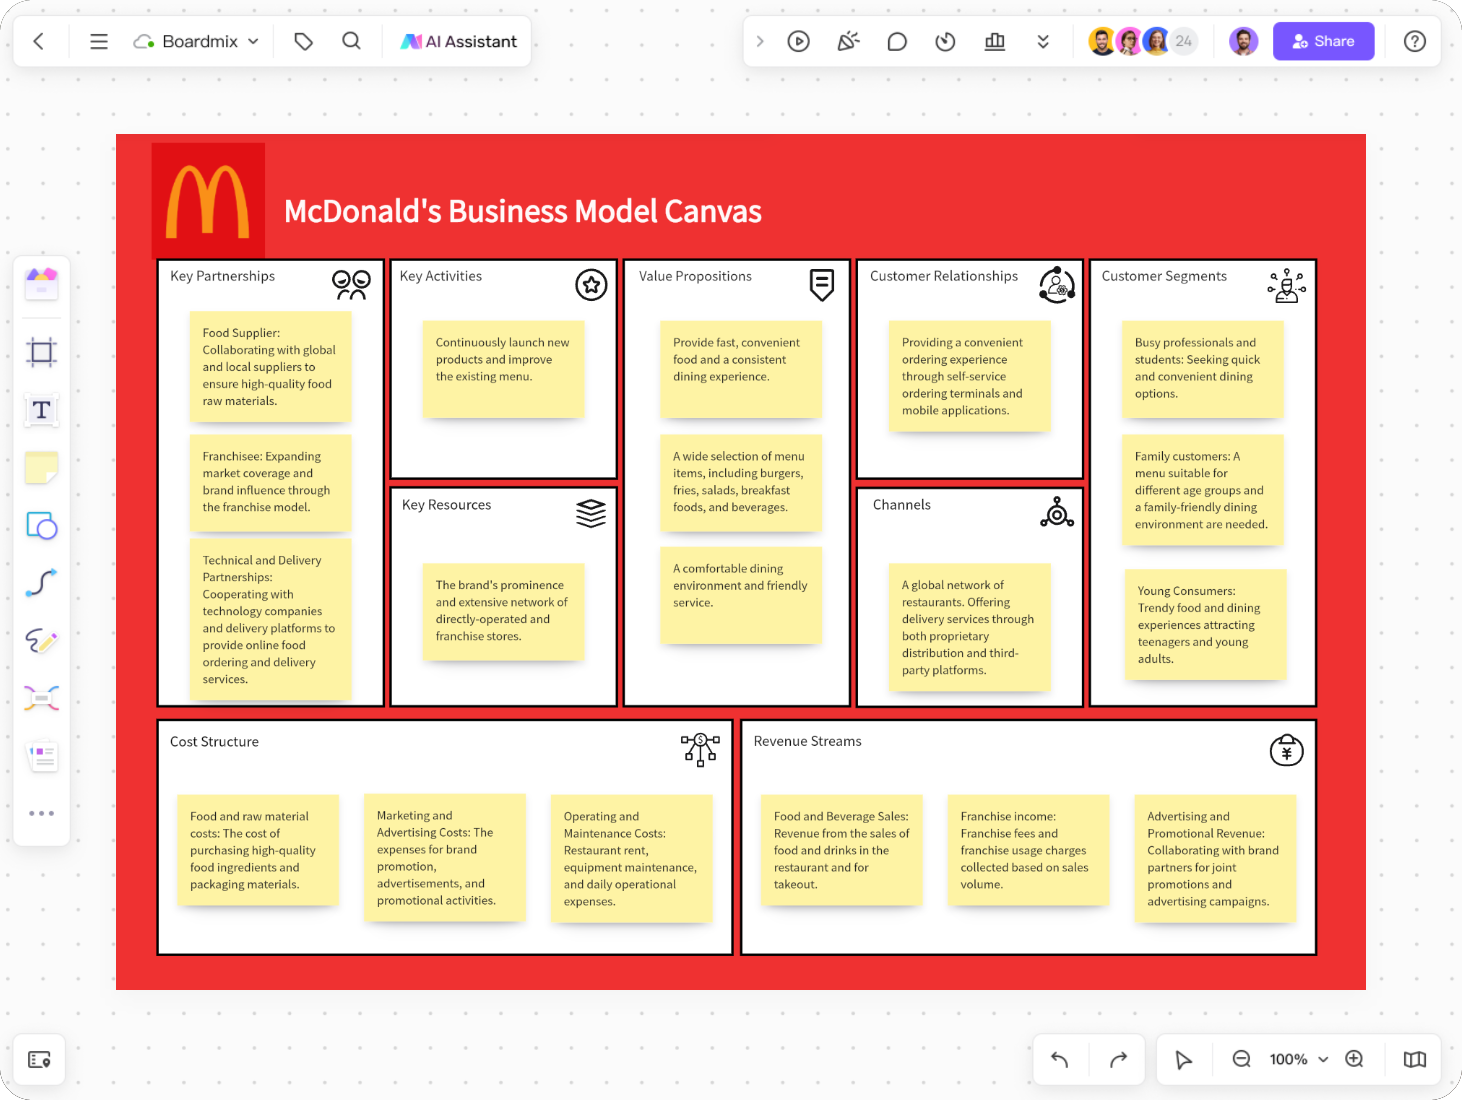This screenshot has height=1100, width=1462.
Task: Open the bottom-left layers outline panel
Action: (40, 1060)
